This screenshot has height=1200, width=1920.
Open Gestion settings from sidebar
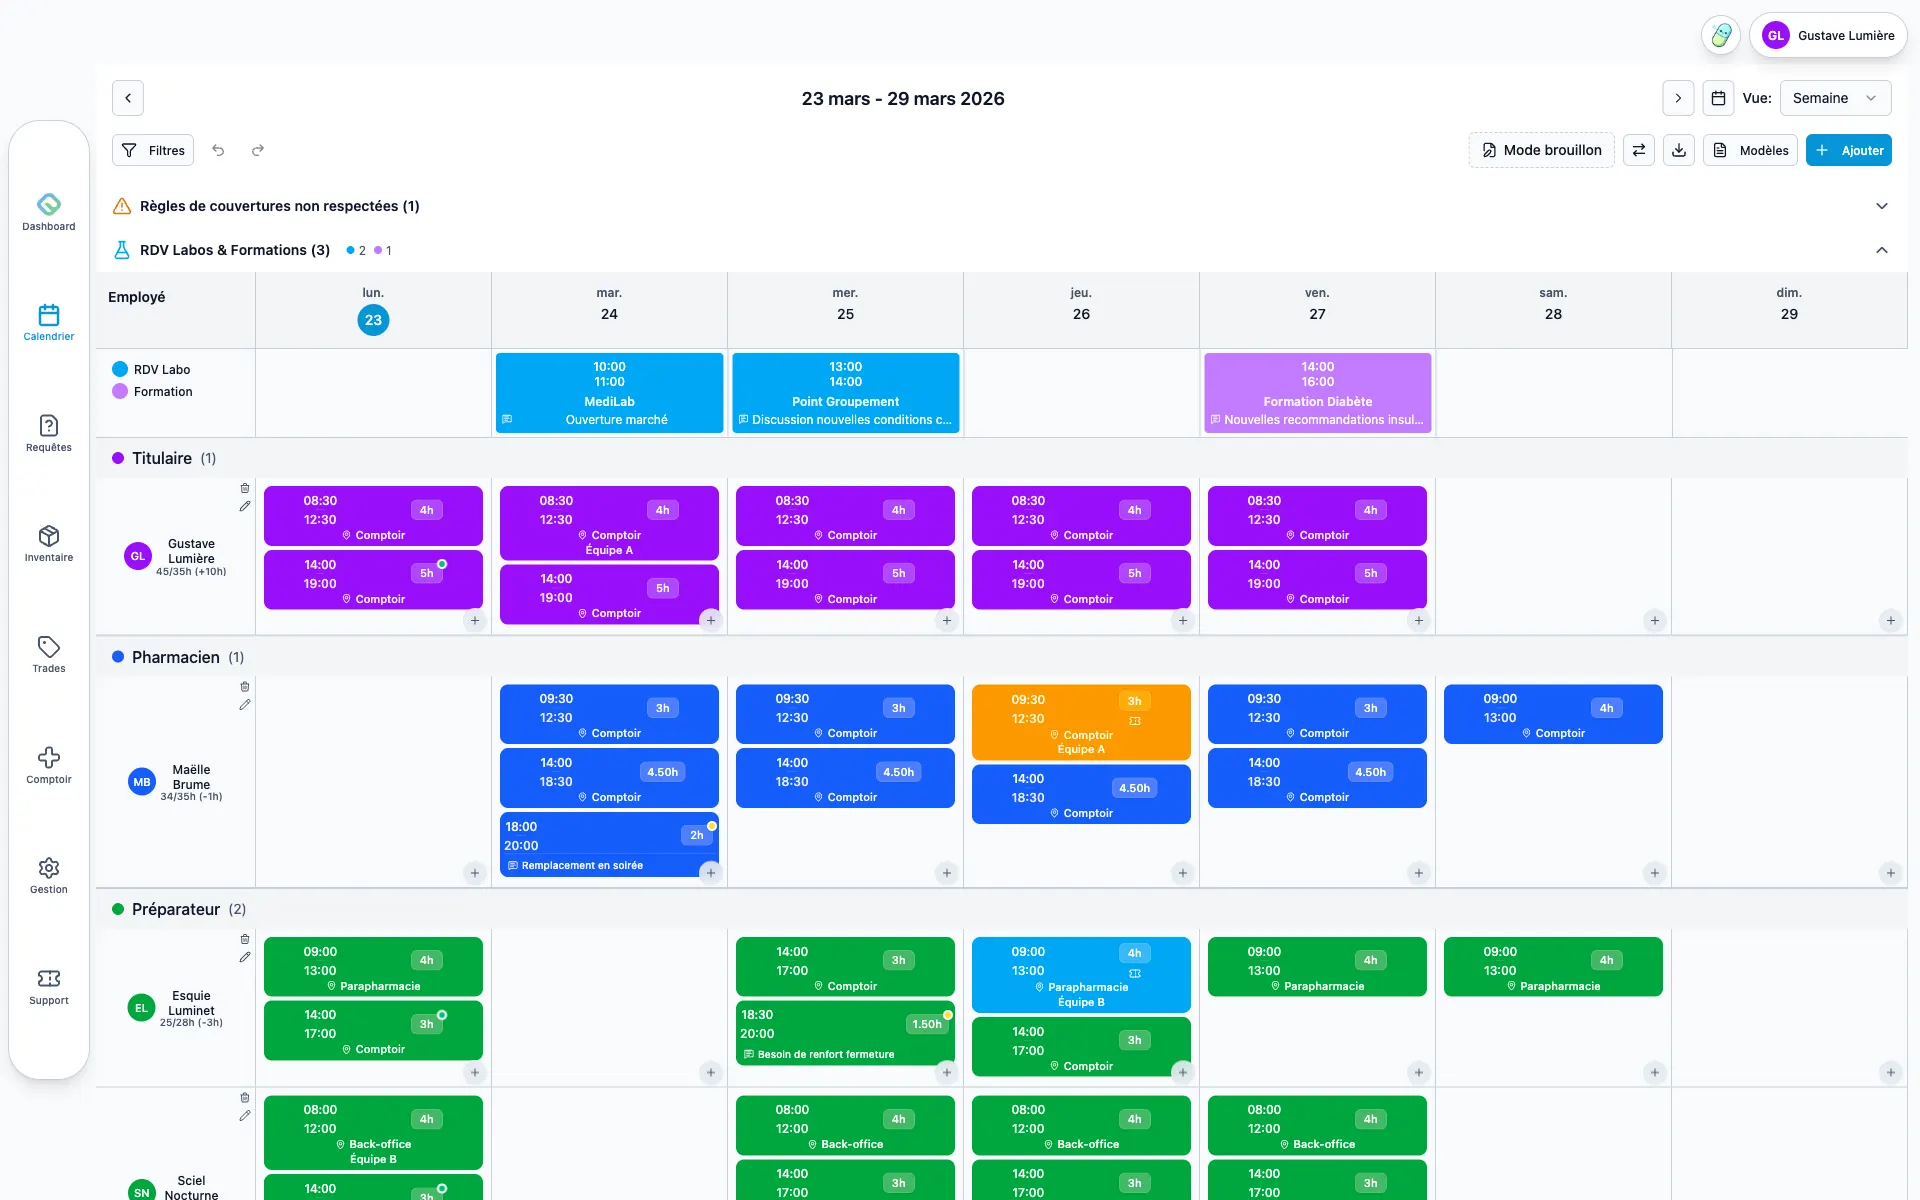(x=48, y=876)
